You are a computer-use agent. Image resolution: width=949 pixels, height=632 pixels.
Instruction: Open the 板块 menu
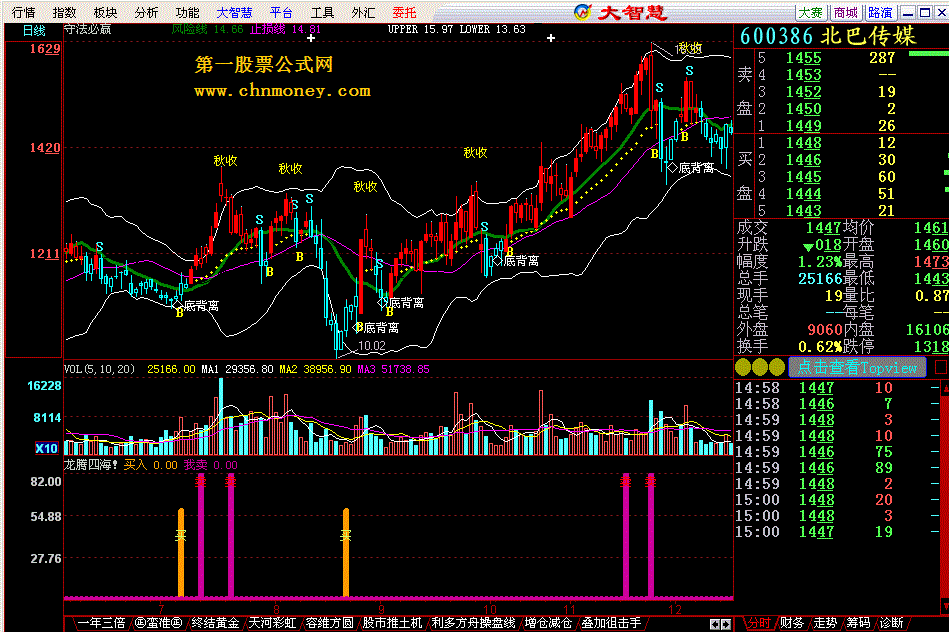click(x=105, y=12)
